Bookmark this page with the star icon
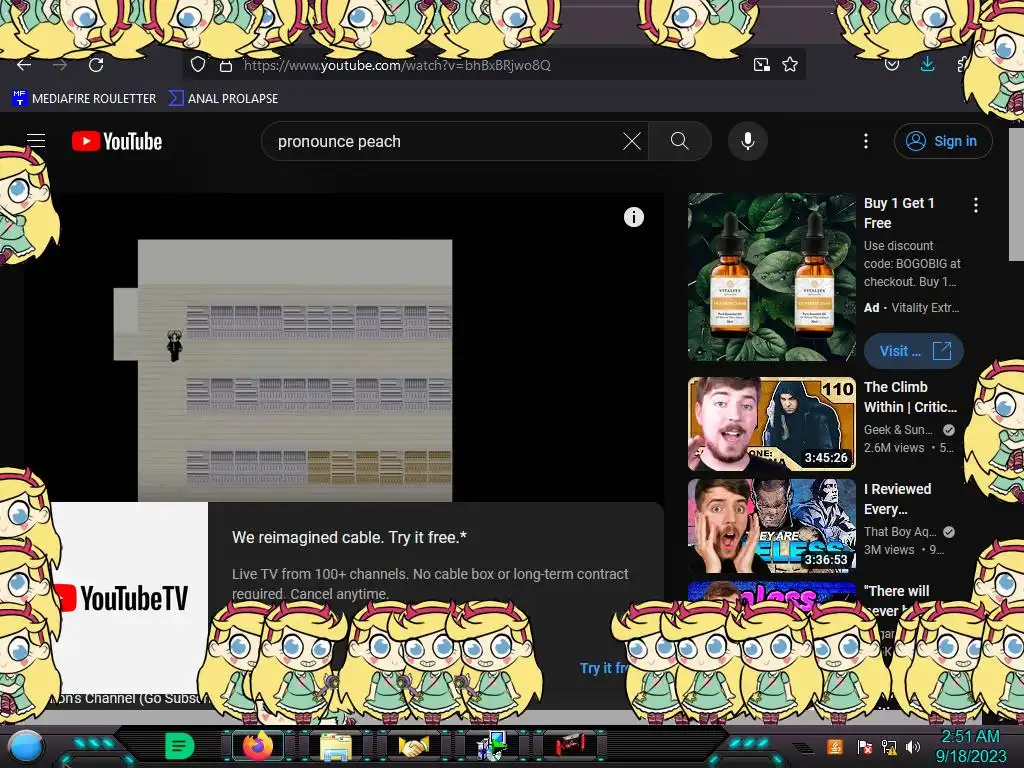 click(x=790, y=65)
